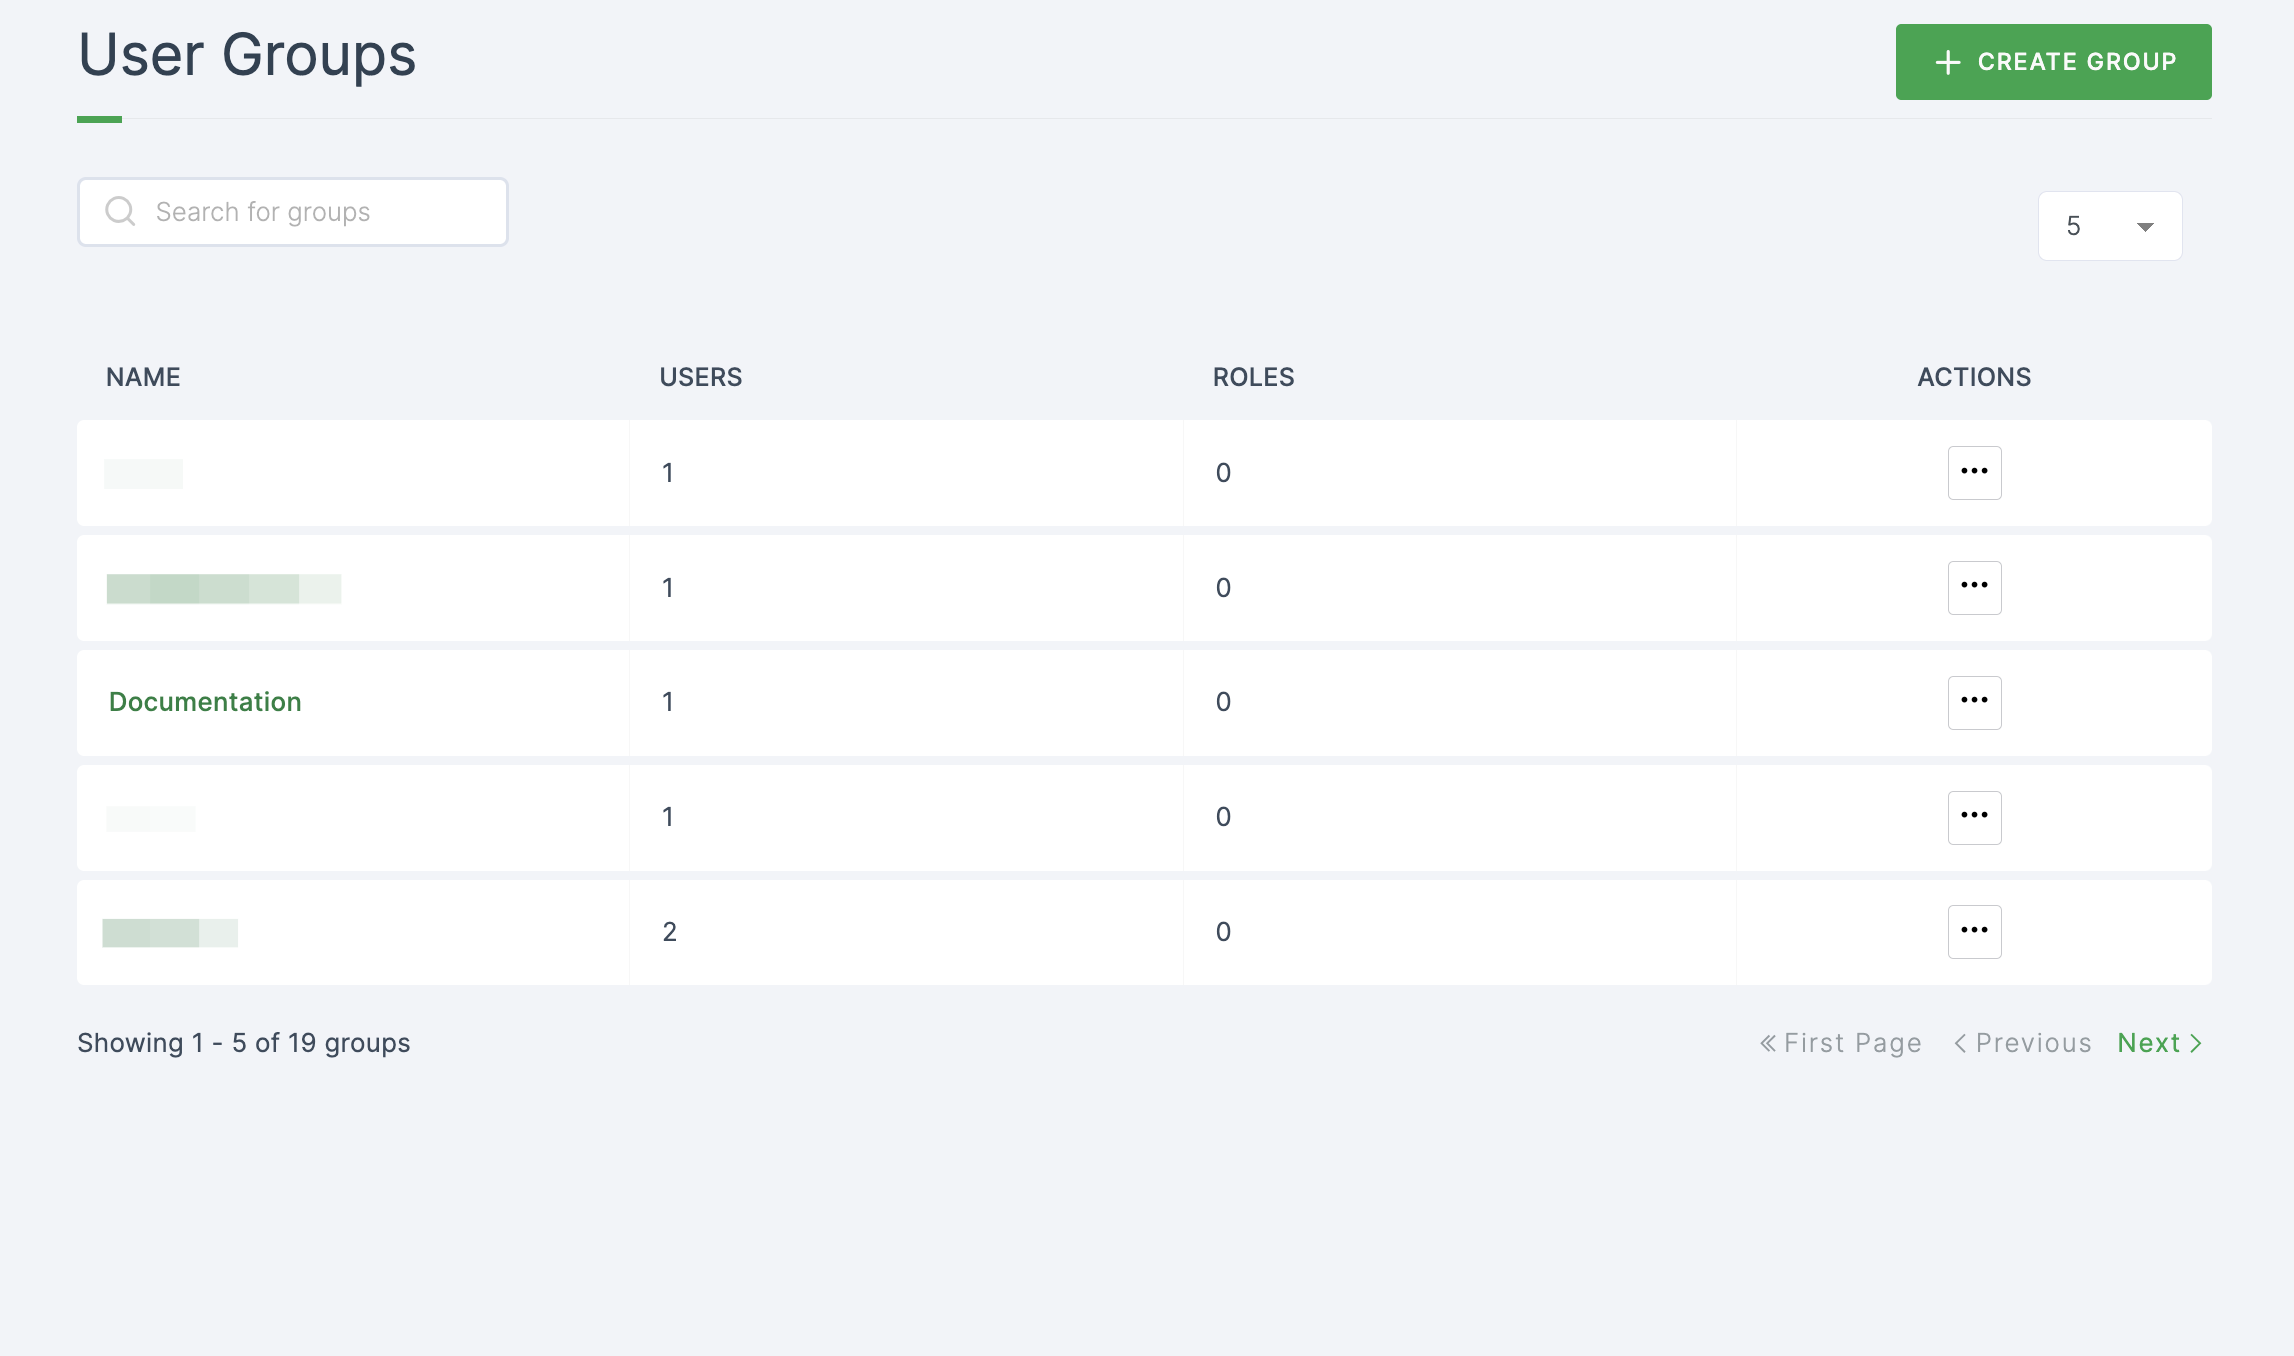The height and width of the screenshot is (1356, 2294).
Task: Click the USERS column header to sort
Action: click(x=699, y=376)
